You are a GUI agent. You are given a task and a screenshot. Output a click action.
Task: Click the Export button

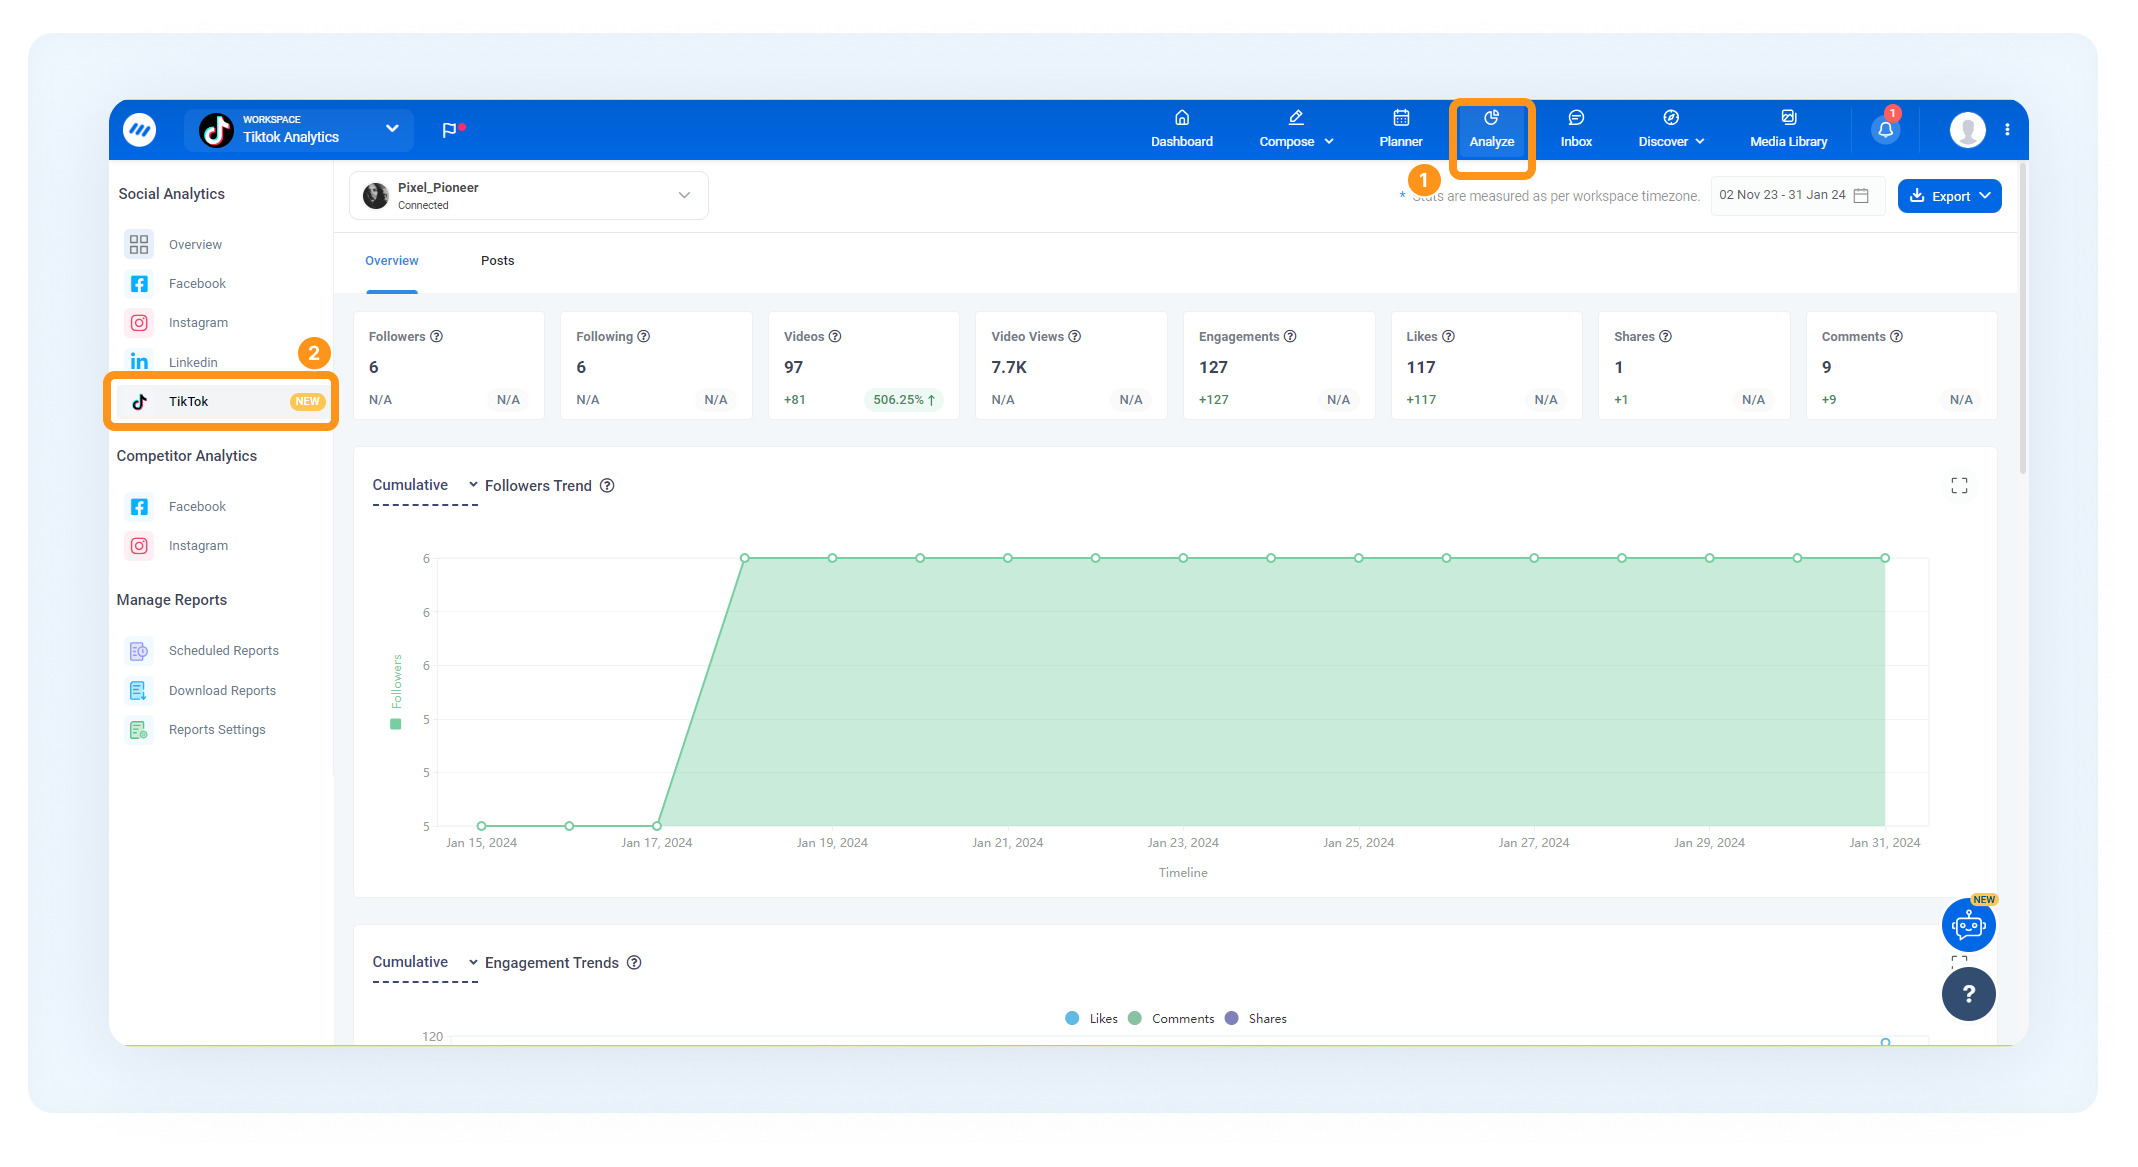click(x=1949, y=196)
